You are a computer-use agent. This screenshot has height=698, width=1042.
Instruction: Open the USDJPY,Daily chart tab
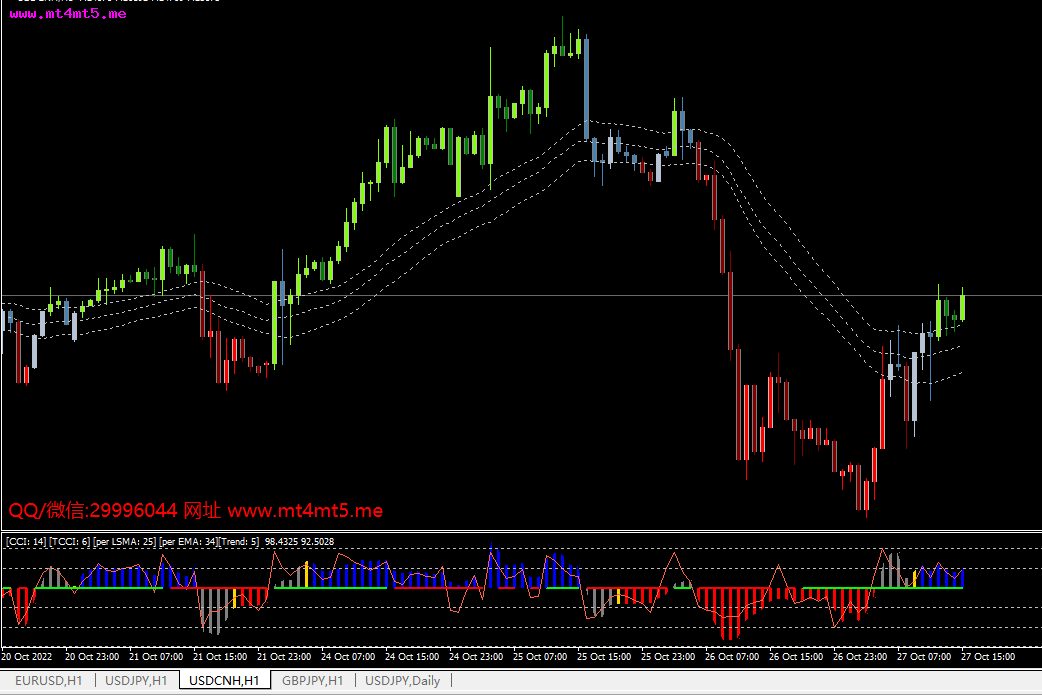402,681
